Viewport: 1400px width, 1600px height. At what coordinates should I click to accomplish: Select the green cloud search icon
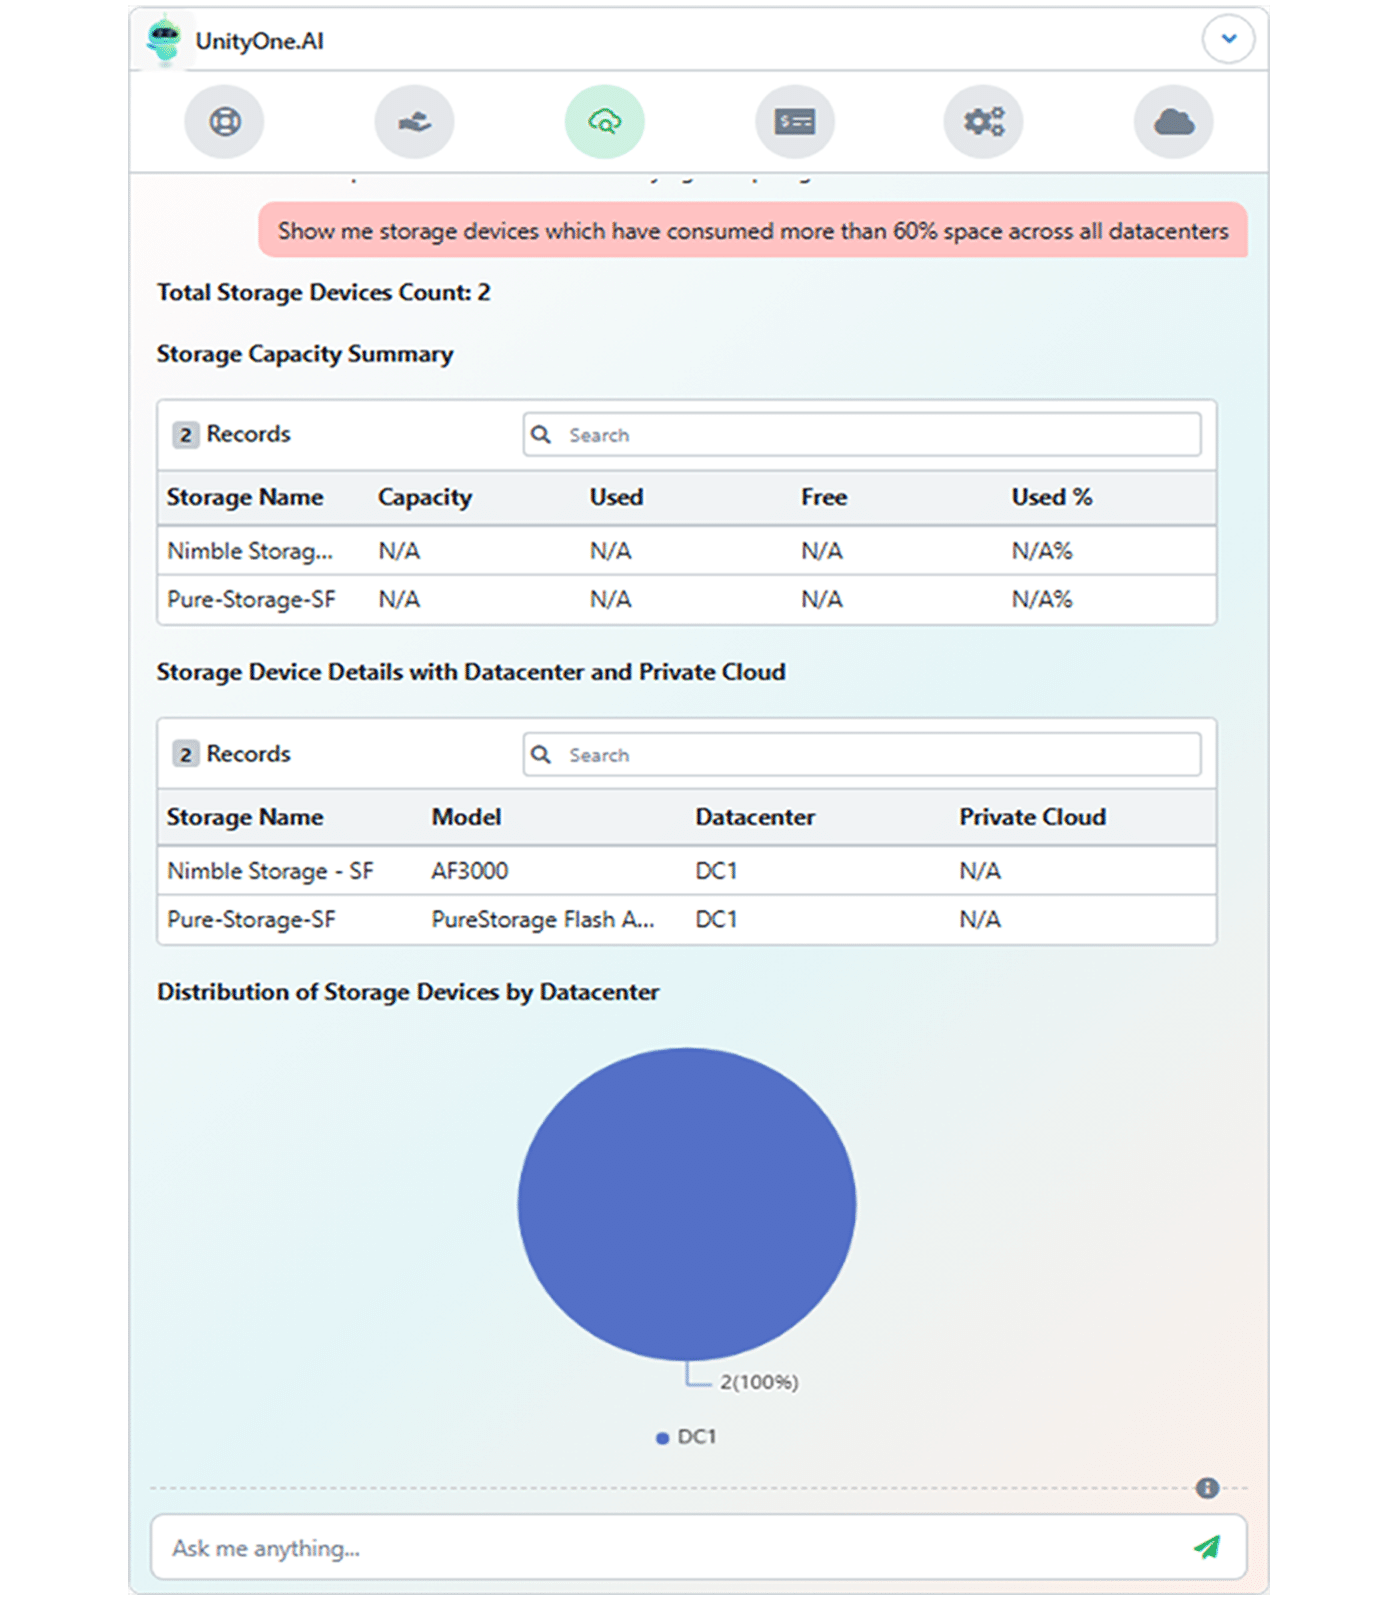point(604,122)
